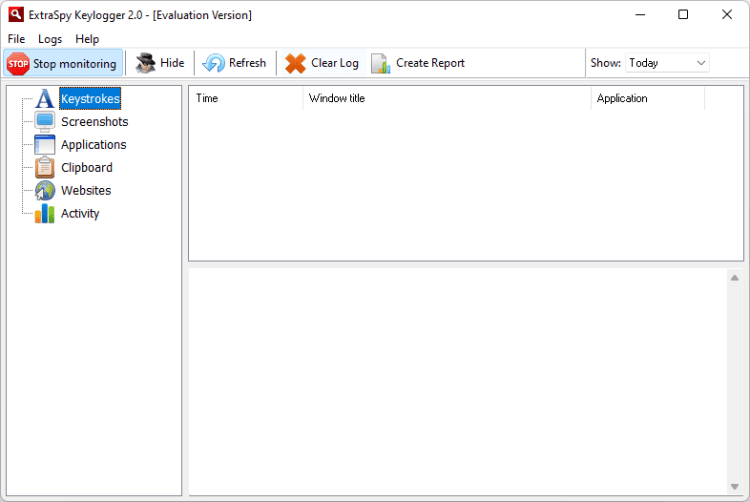Select the Keystrokes letter A icon
750x502 pixels.
point(44,98)
